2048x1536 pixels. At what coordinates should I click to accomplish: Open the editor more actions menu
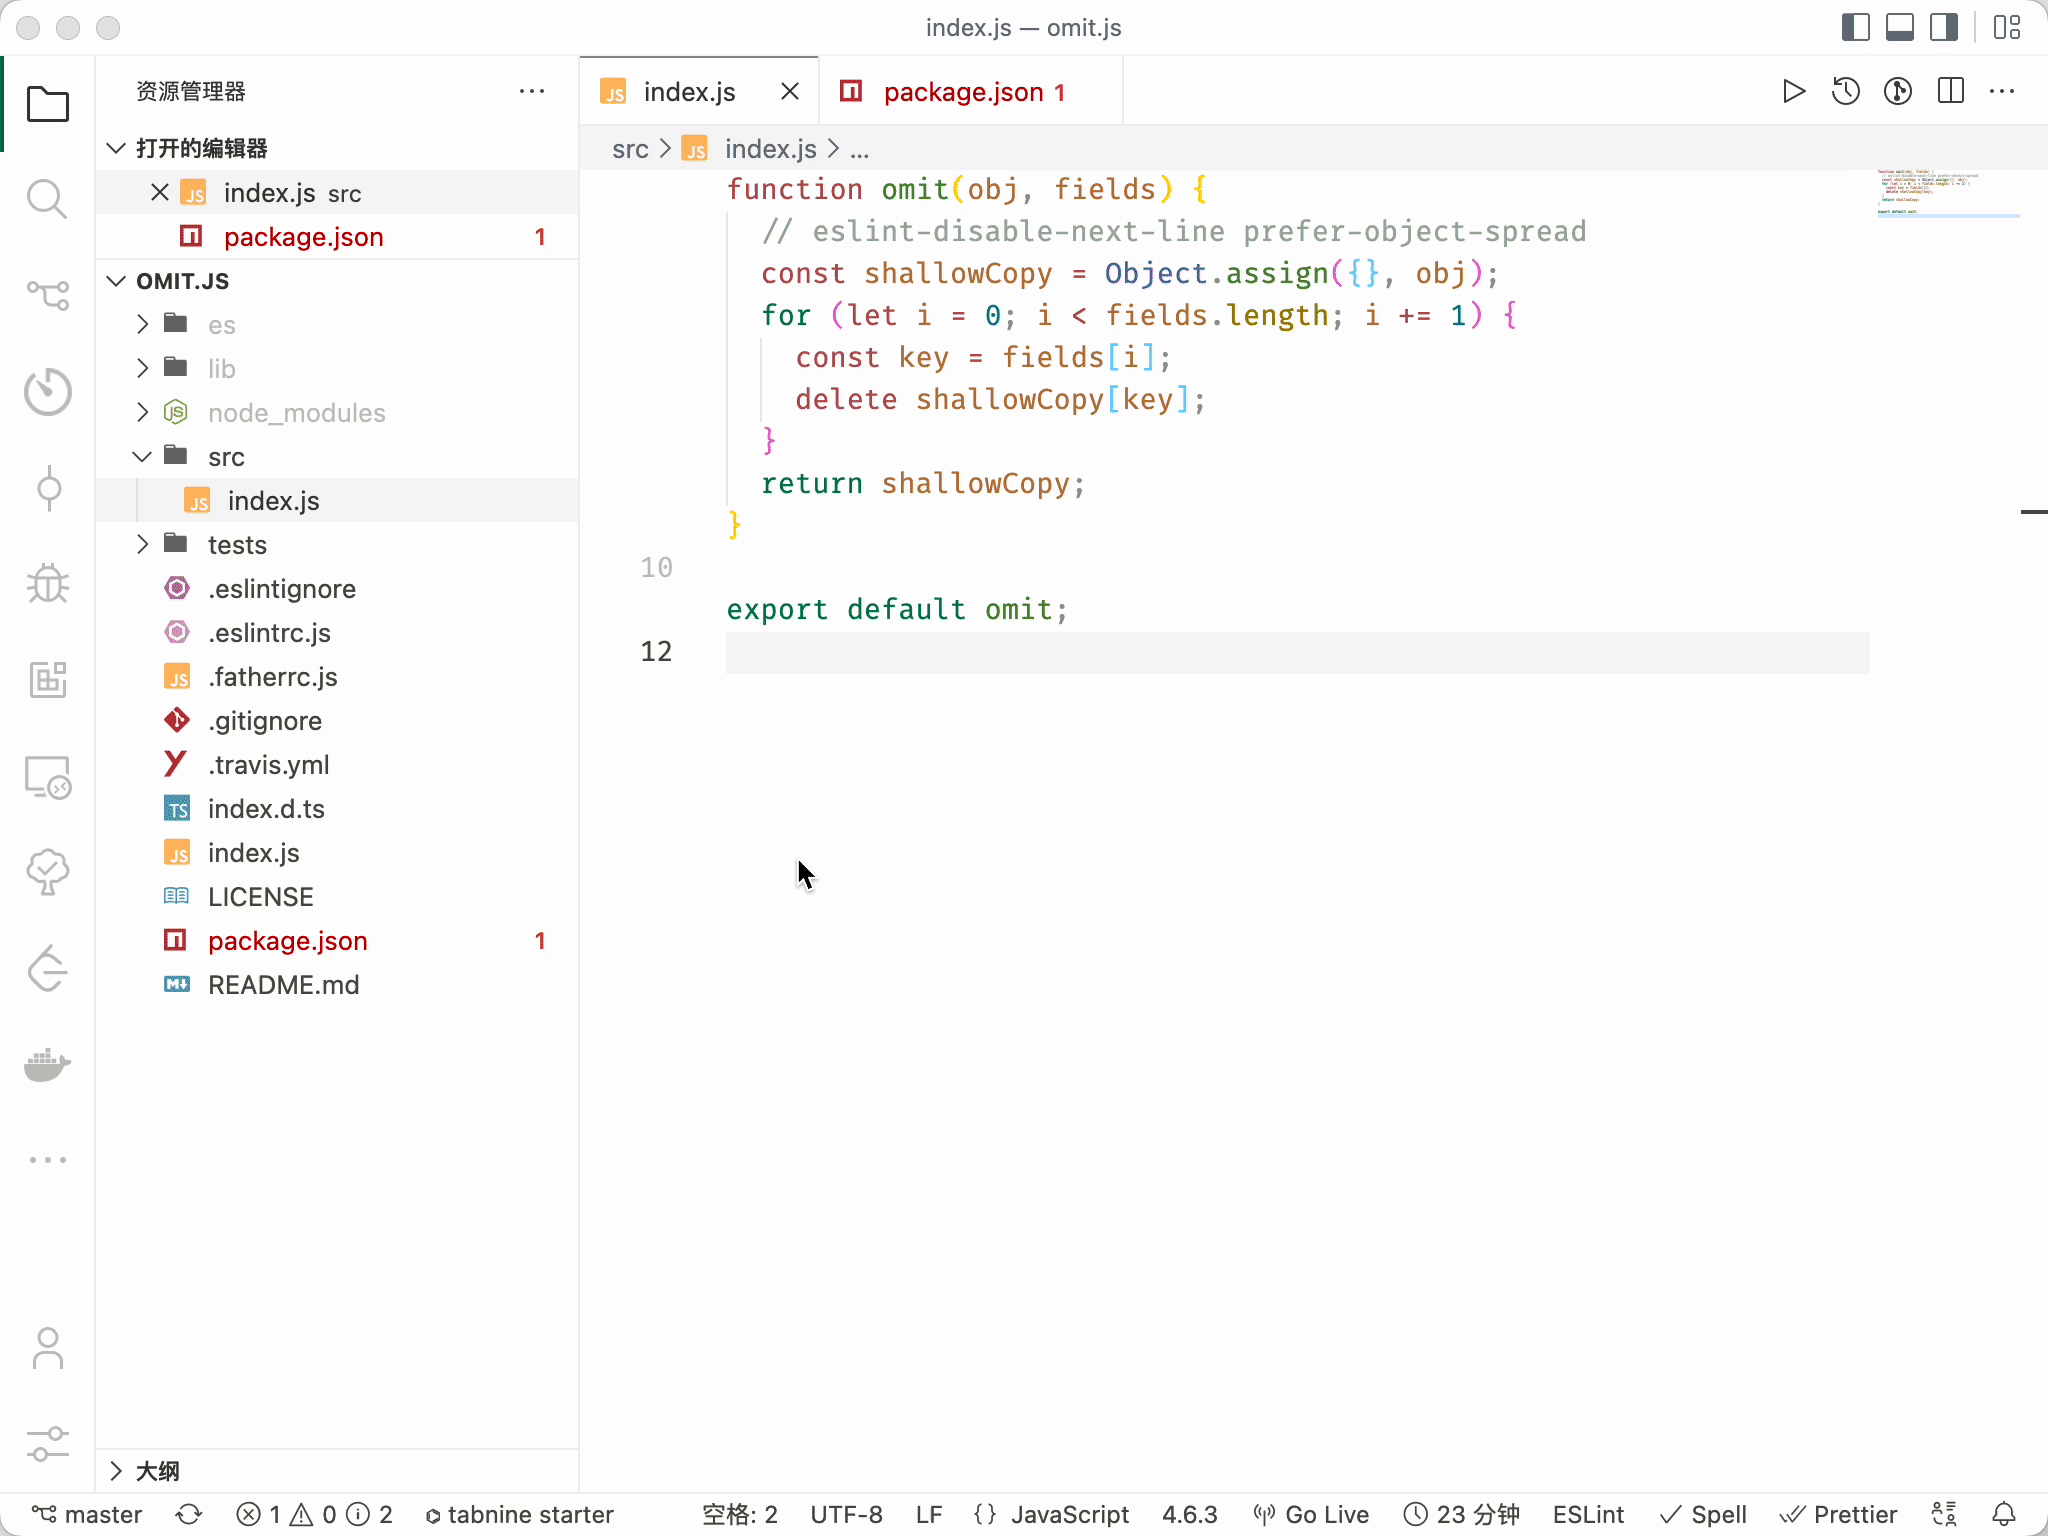2003,91
